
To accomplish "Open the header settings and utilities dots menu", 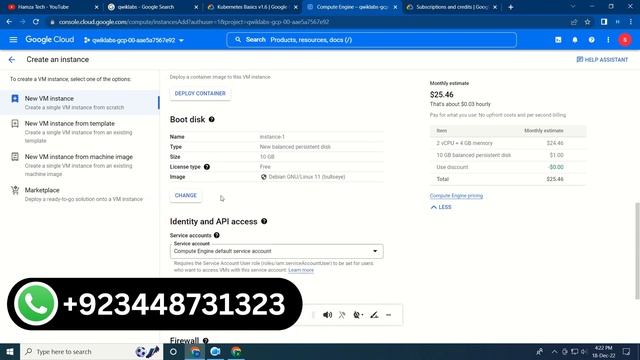I will (608, 40).
